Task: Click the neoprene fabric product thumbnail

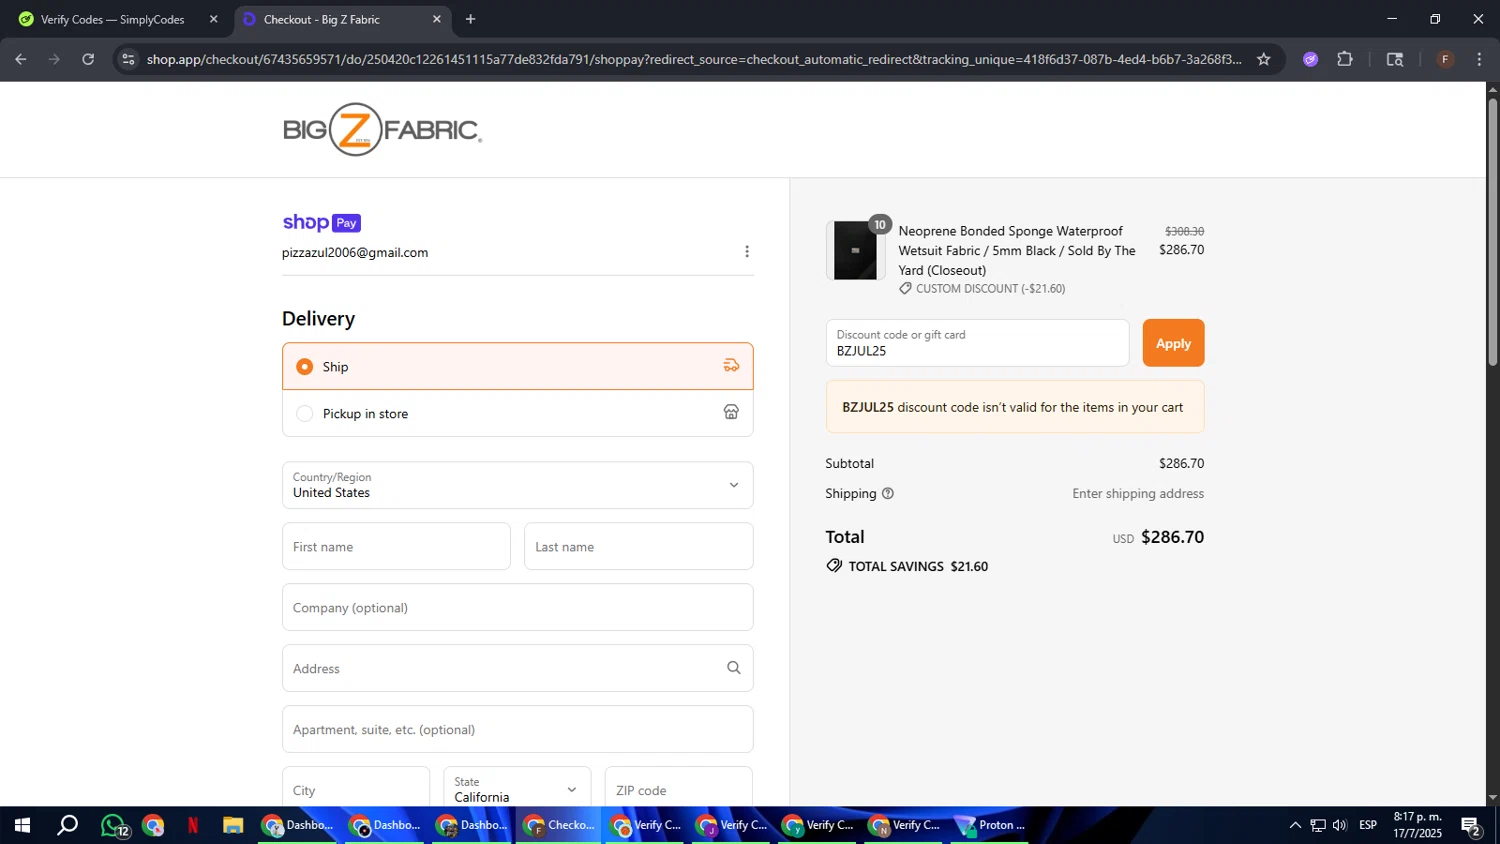Action: 855,250
